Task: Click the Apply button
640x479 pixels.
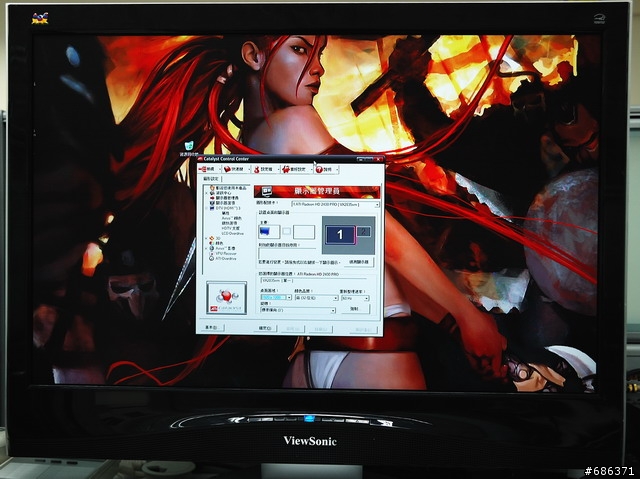Action: pyautogui.click(x=293, y=328)
